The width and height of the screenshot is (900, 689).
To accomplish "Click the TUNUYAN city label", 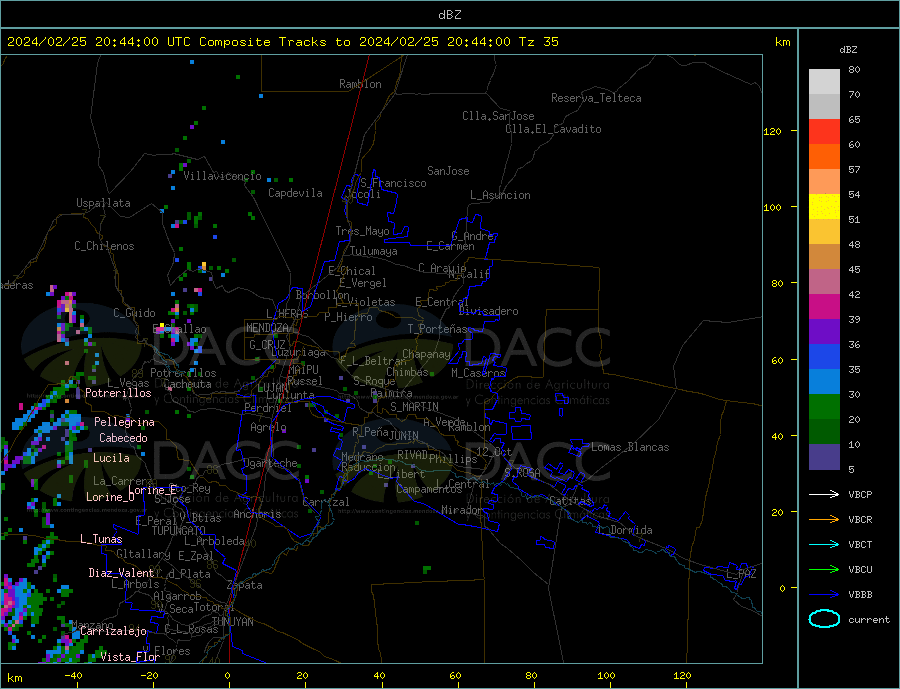I will click(232, 622).
